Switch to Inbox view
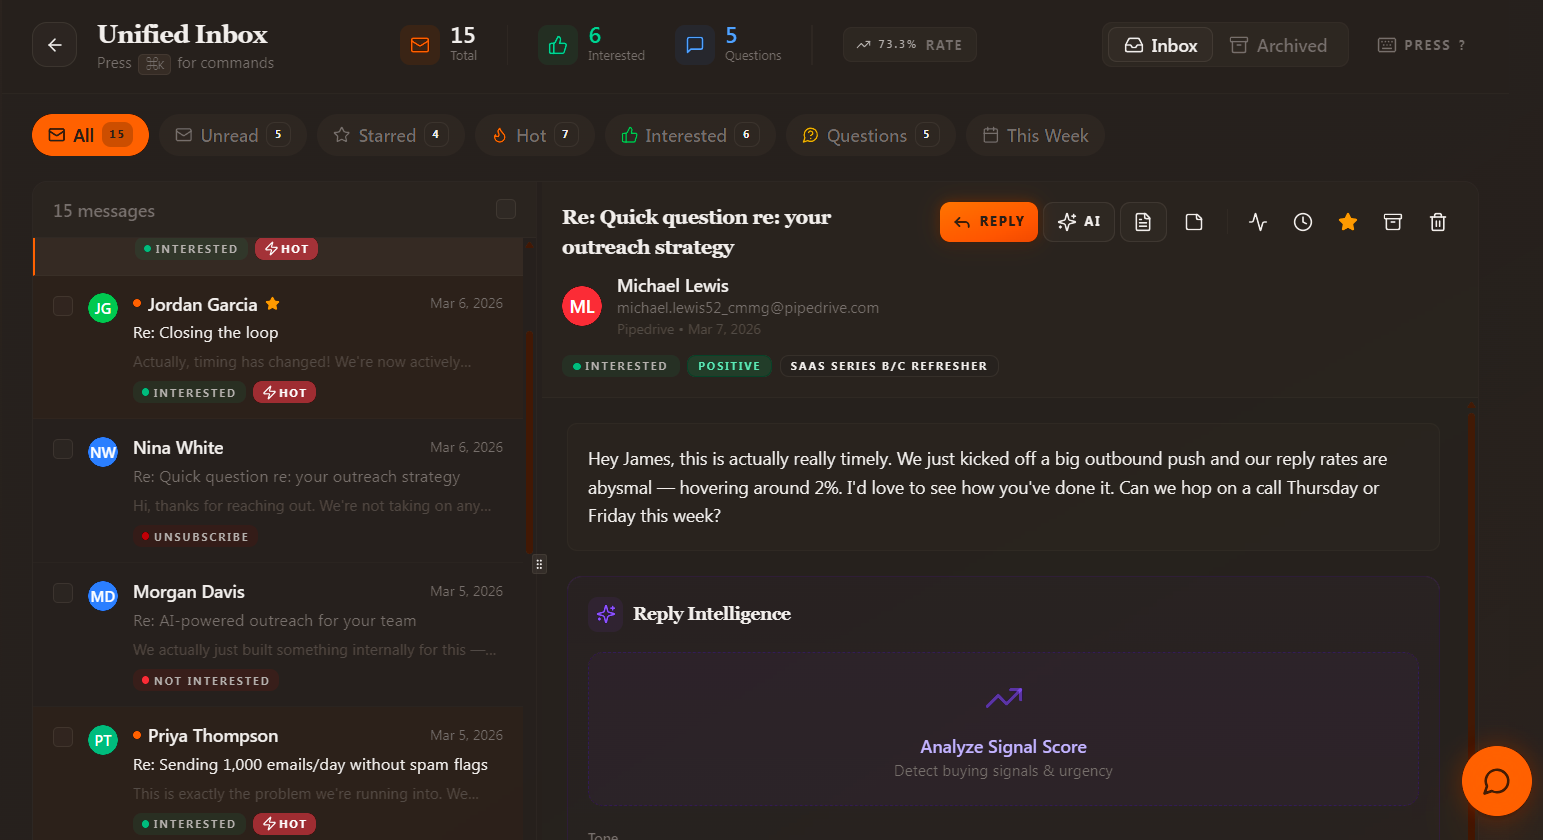1543x840 pixels. tap(1161, 45)
